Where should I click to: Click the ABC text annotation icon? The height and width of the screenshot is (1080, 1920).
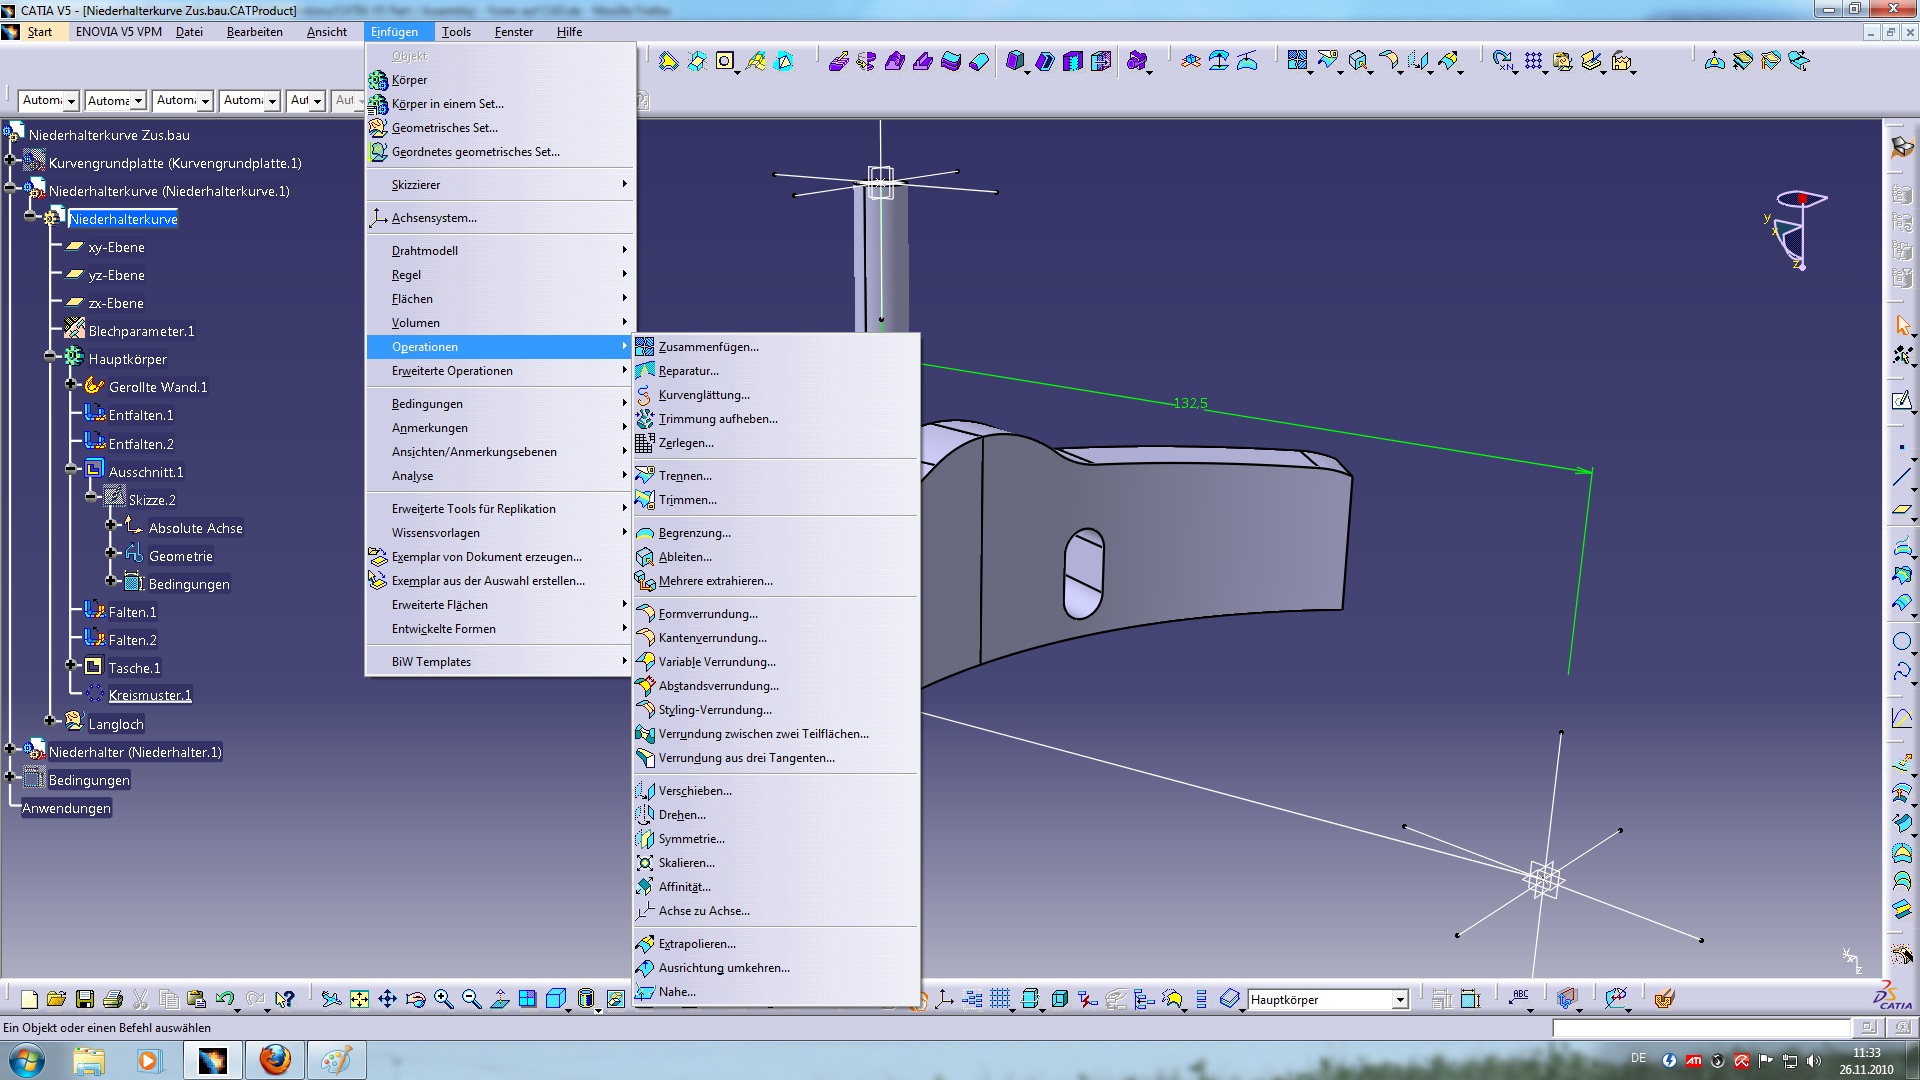(x=1520, y=998)
